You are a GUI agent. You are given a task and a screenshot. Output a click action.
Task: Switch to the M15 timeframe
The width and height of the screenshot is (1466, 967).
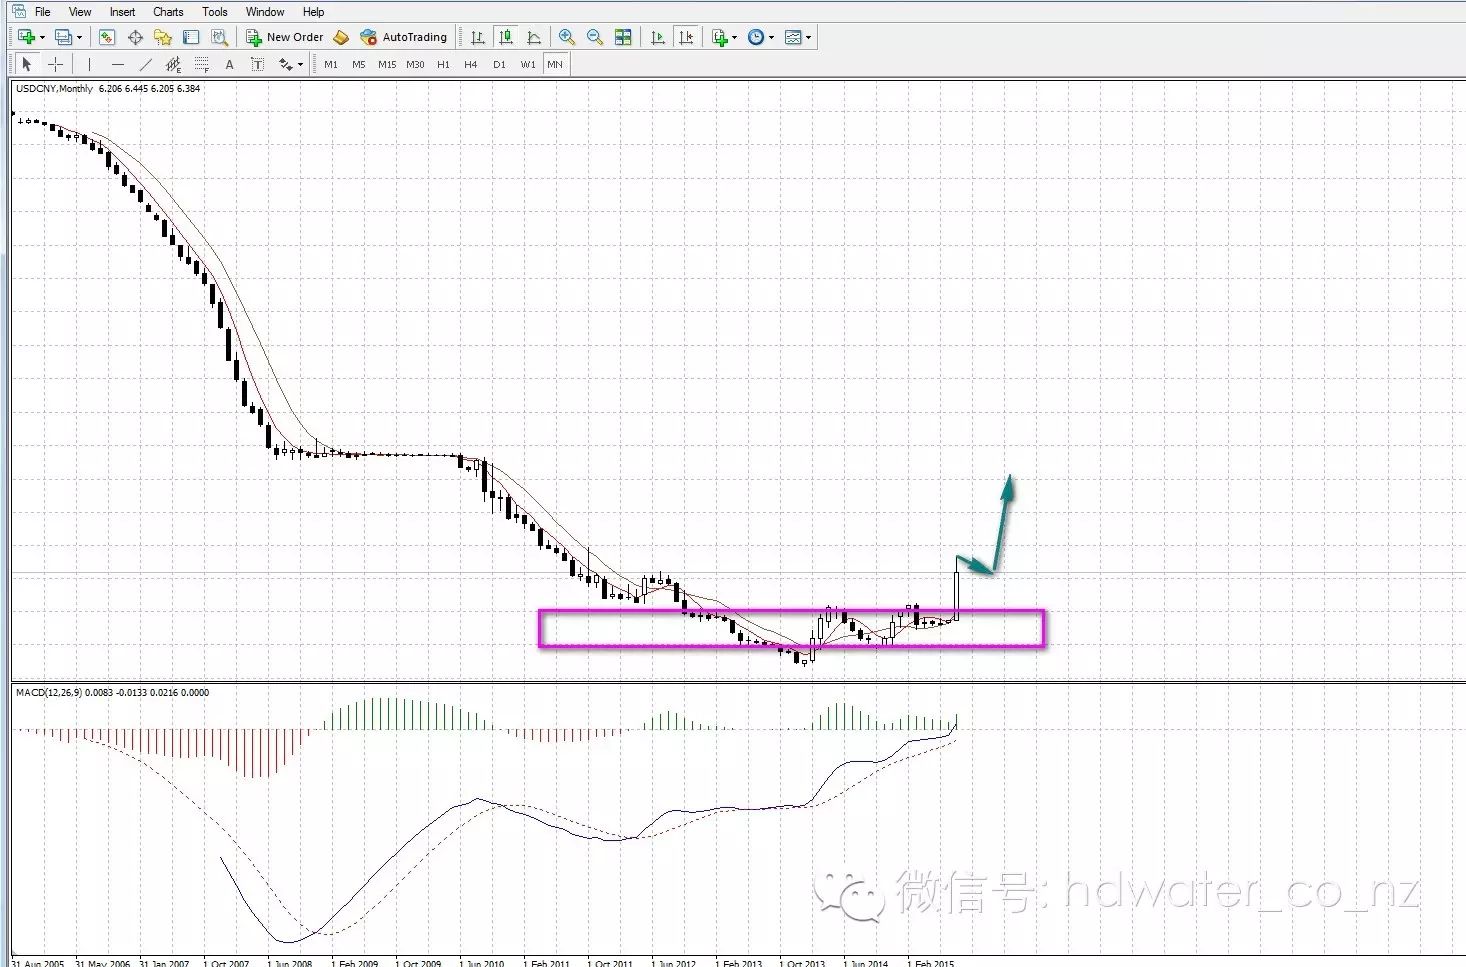point(387,64)
